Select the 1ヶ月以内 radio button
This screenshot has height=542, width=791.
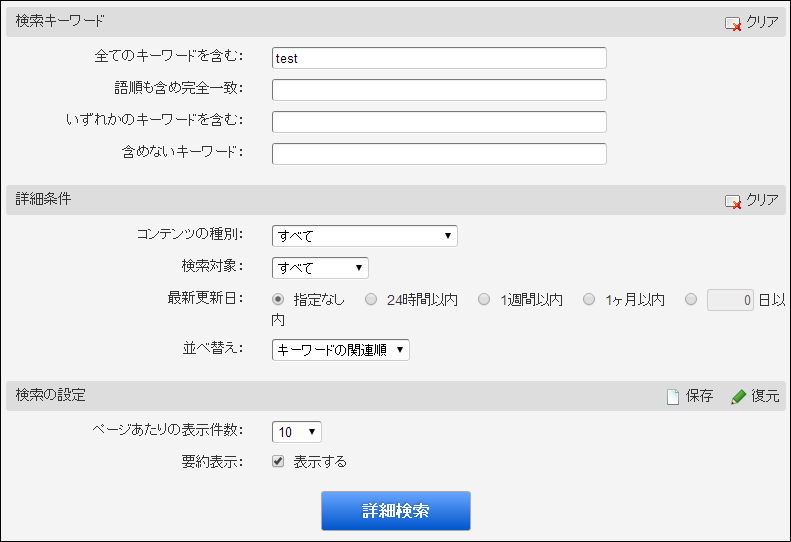tap(589, 299)
